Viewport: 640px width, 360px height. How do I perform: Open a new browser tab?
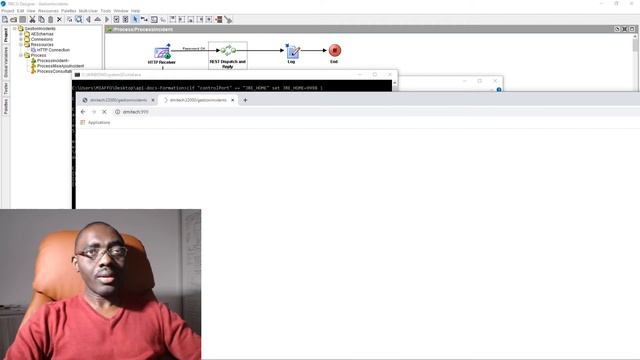click(x=245, y=100)
